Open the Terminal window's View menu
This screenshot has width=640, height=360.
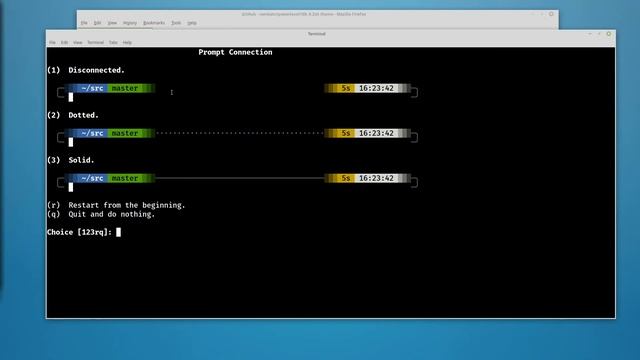pyautogui.click(x=78, y=42)
